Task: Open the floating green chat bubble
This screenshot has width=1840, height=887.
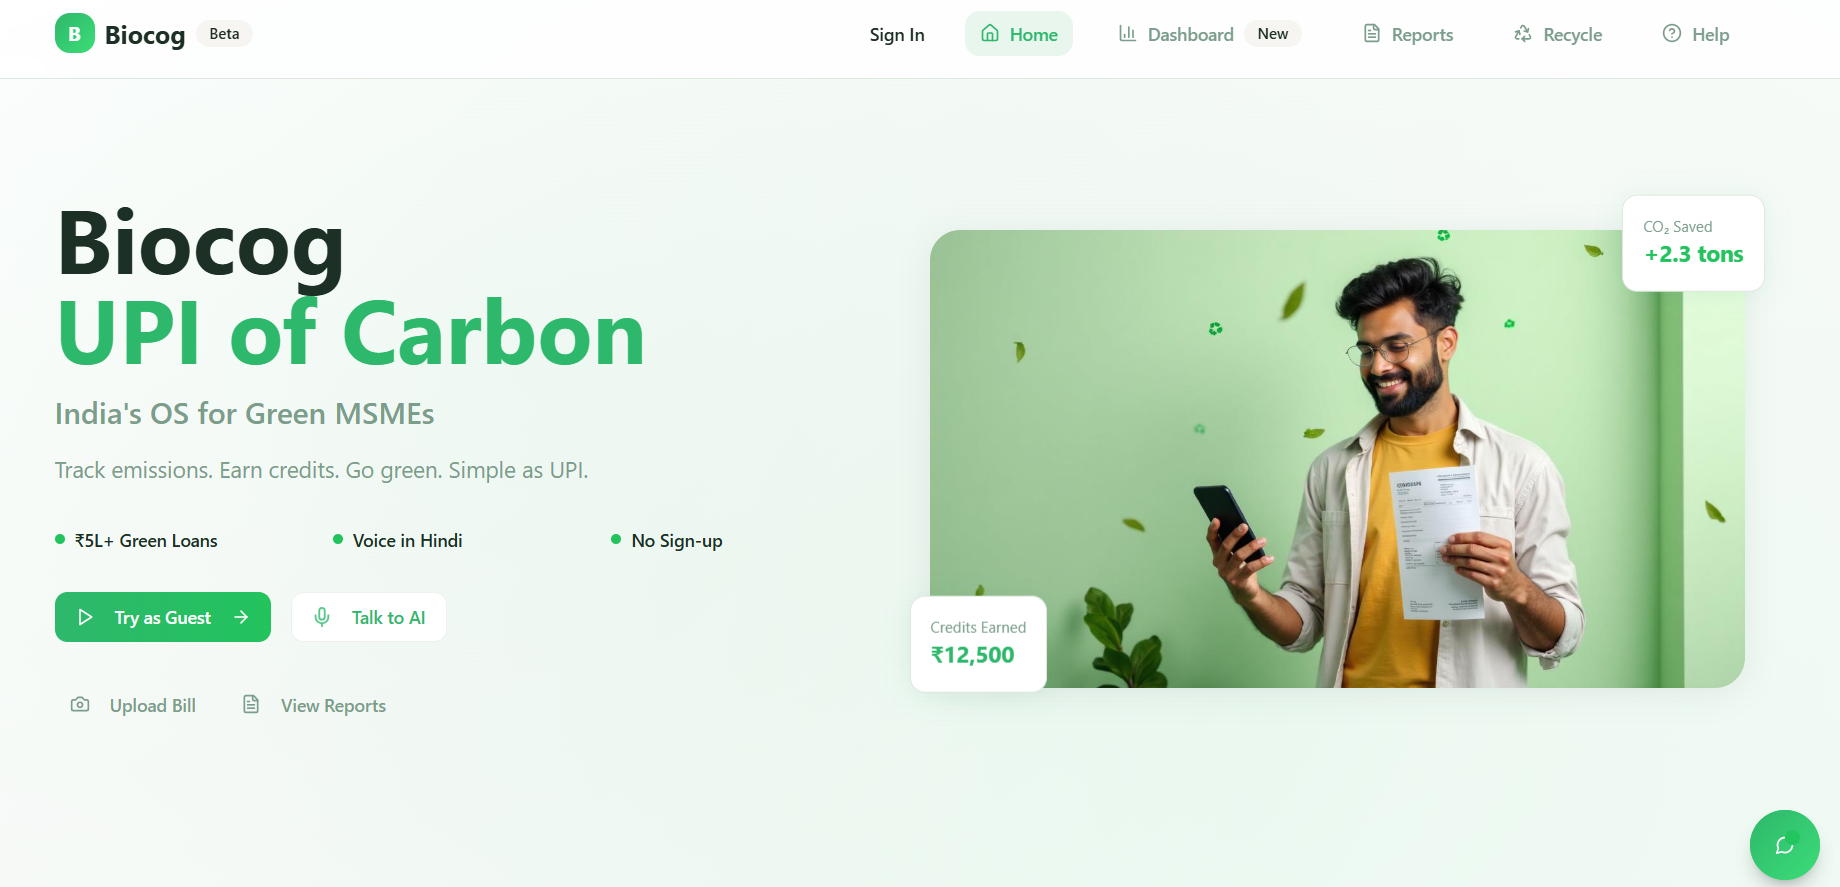Action: tap(1785, 845)
